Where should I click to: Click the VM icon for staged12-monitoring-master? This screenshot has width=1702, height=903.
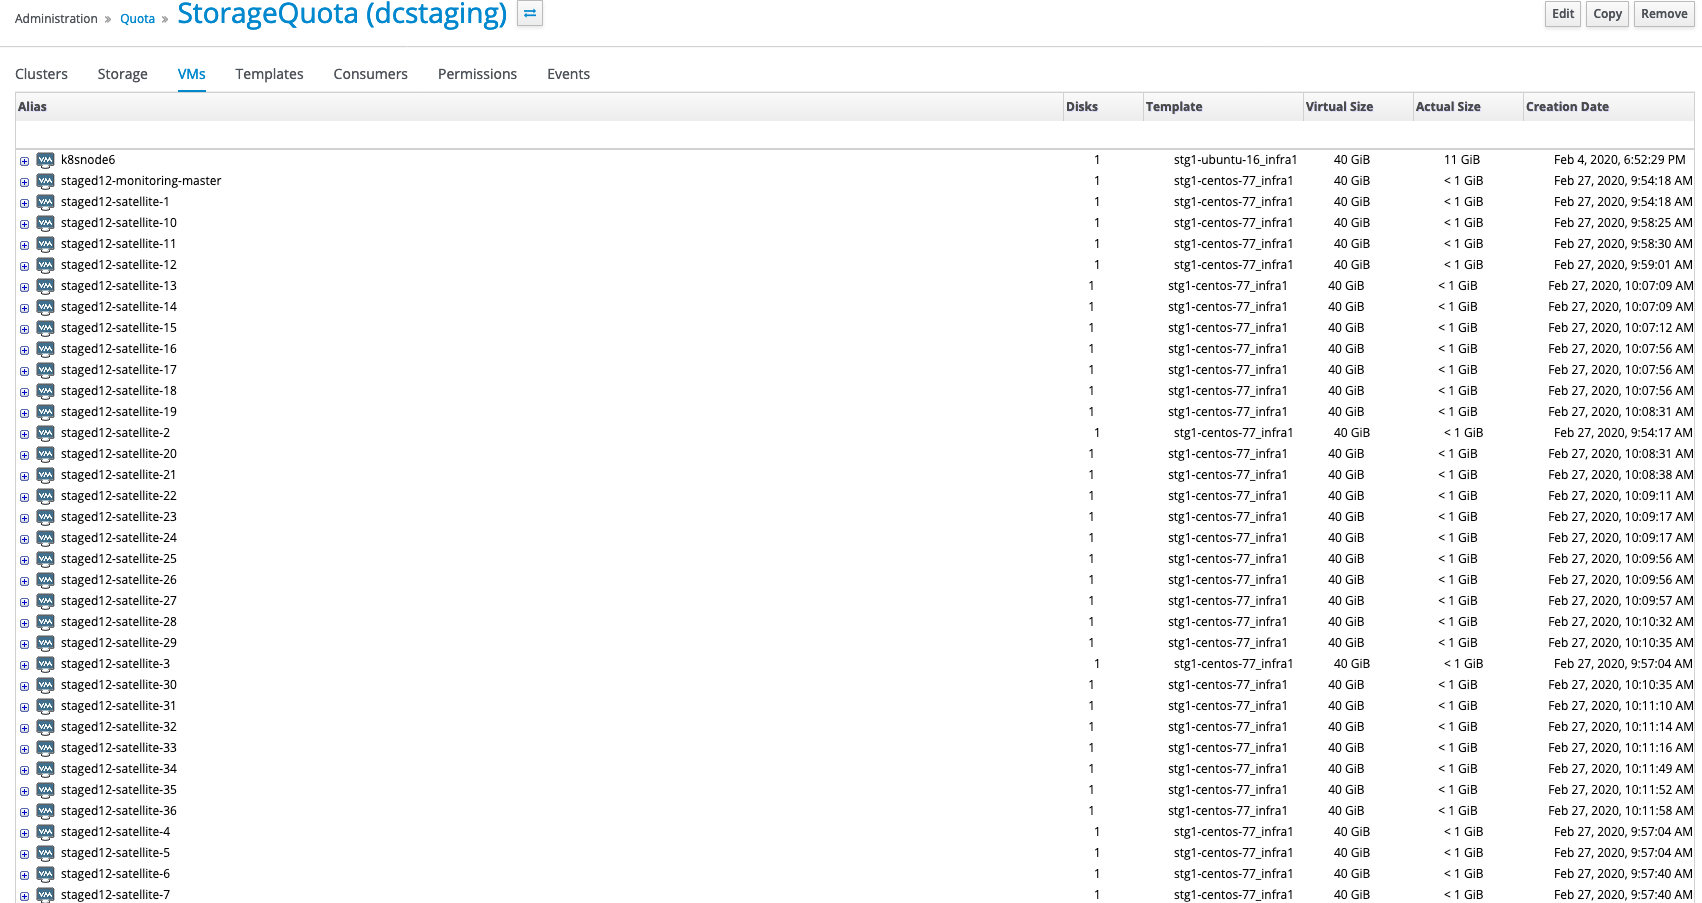(45, 181)
